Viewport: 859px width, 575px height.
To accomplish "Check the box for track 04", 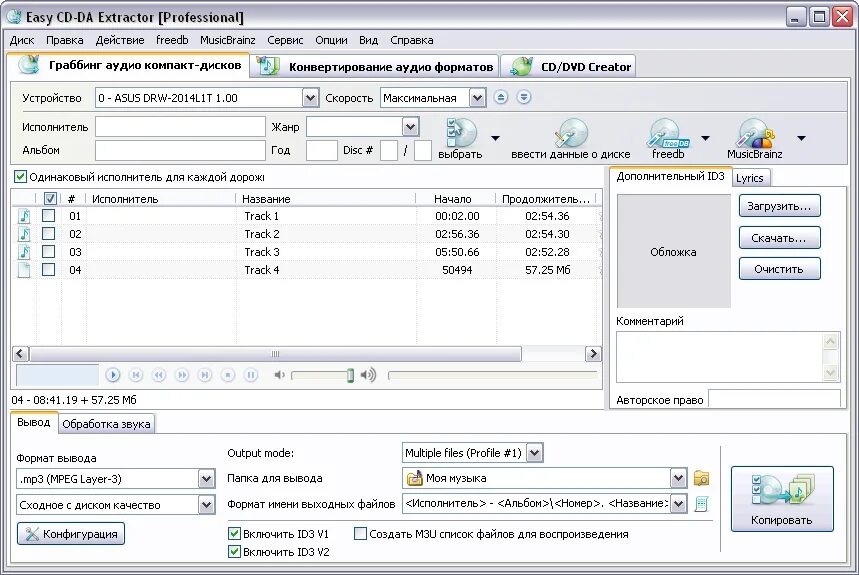I will 49,270.
